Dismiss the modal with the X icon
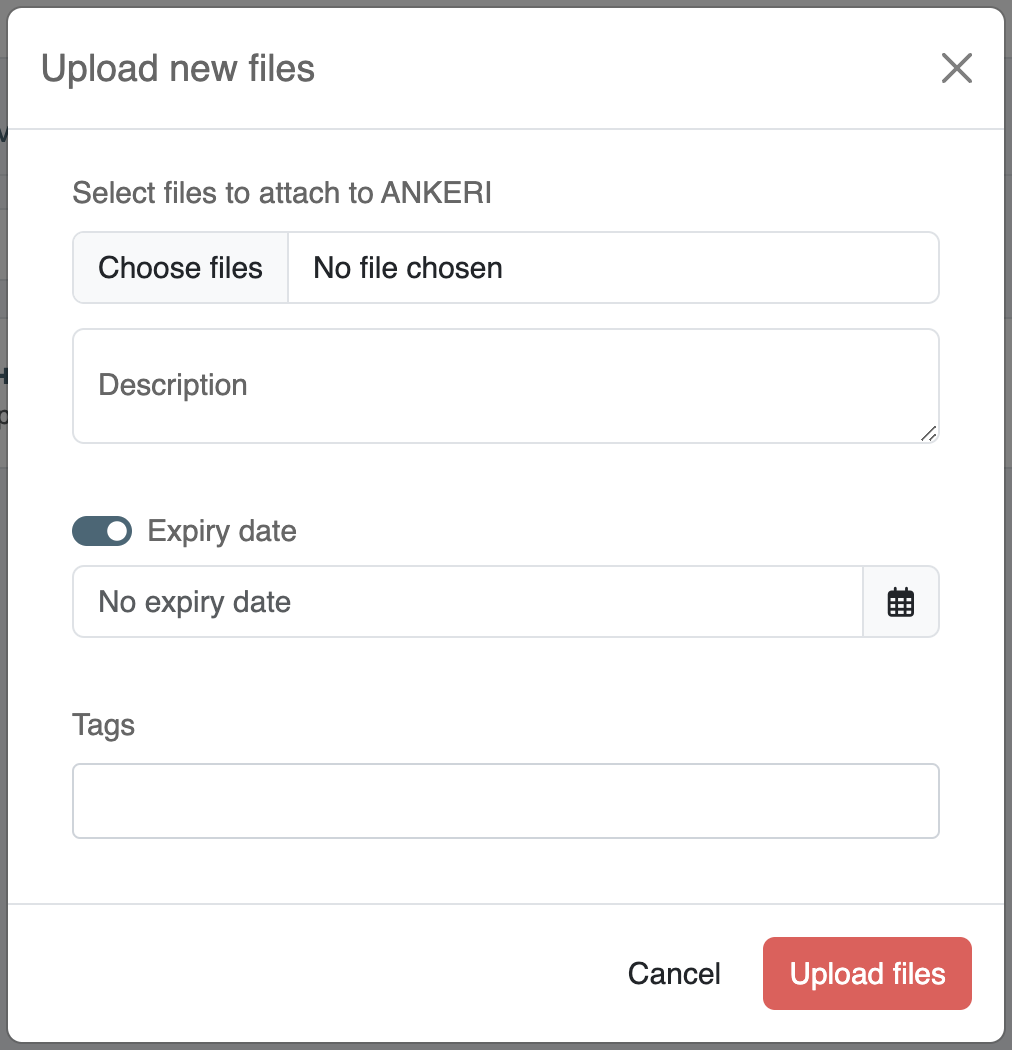 click(956, 68)
